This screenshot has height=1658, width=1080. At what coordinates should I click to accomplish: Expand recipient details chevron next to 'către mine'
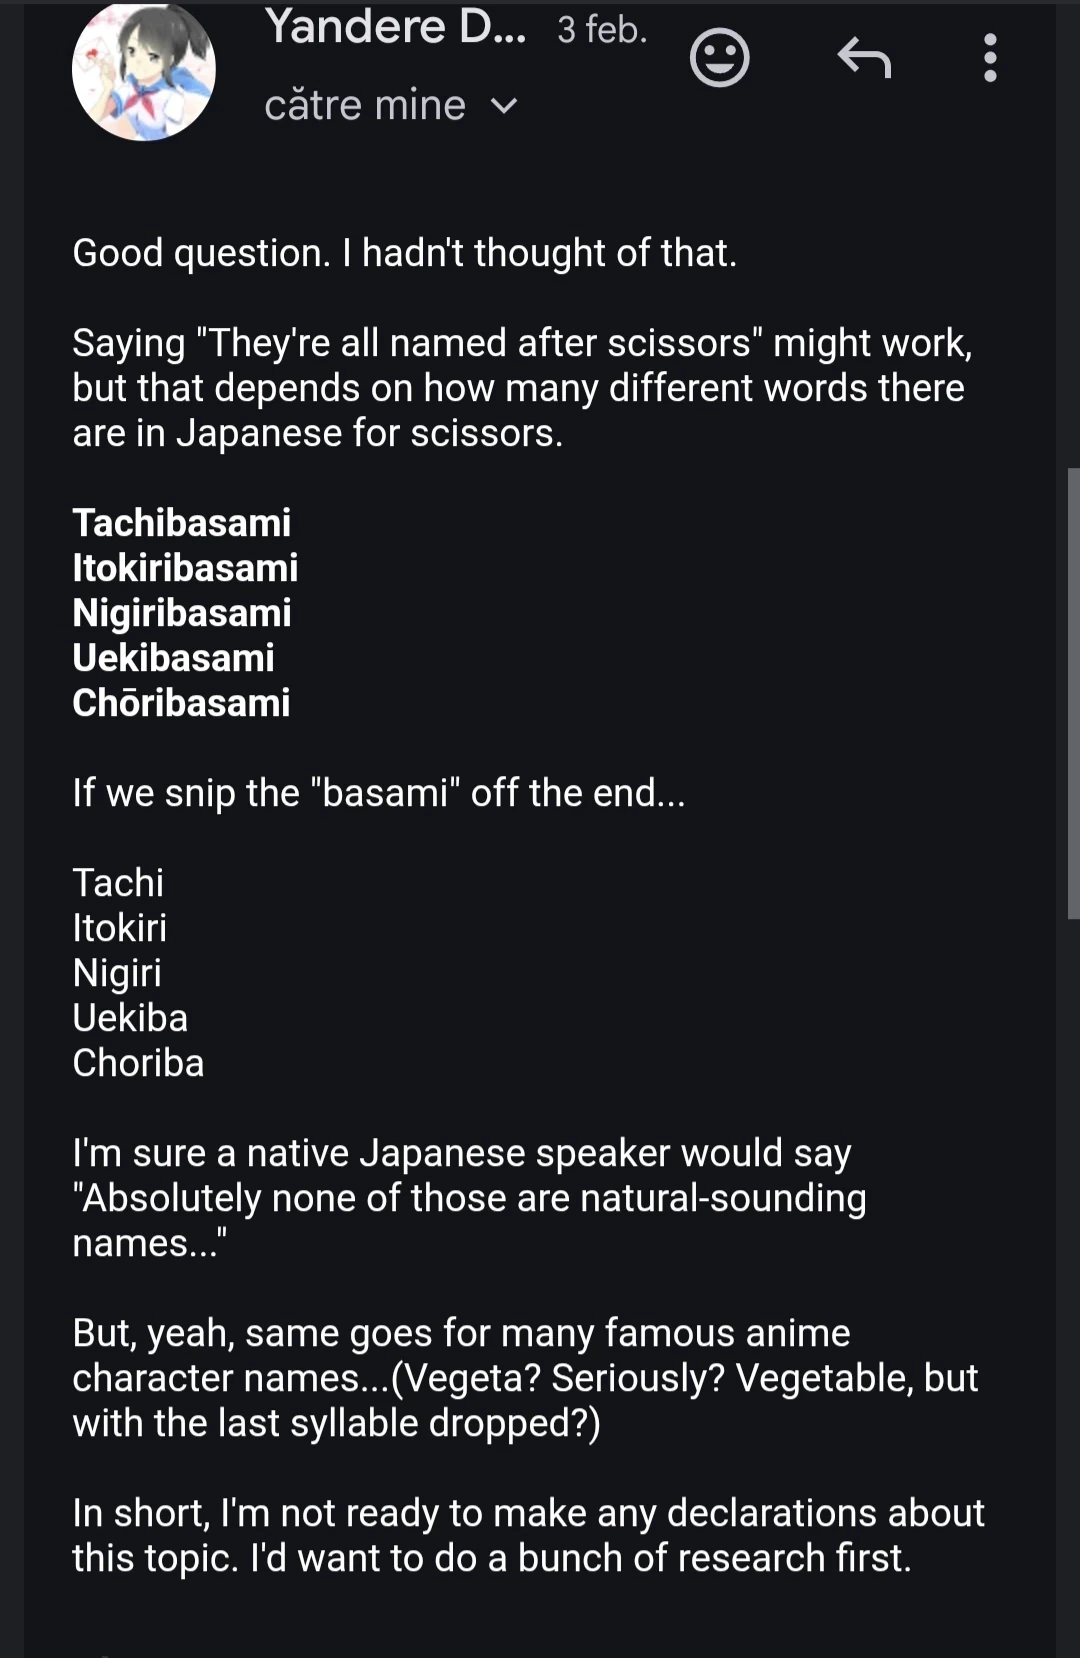tap(505, 105)
